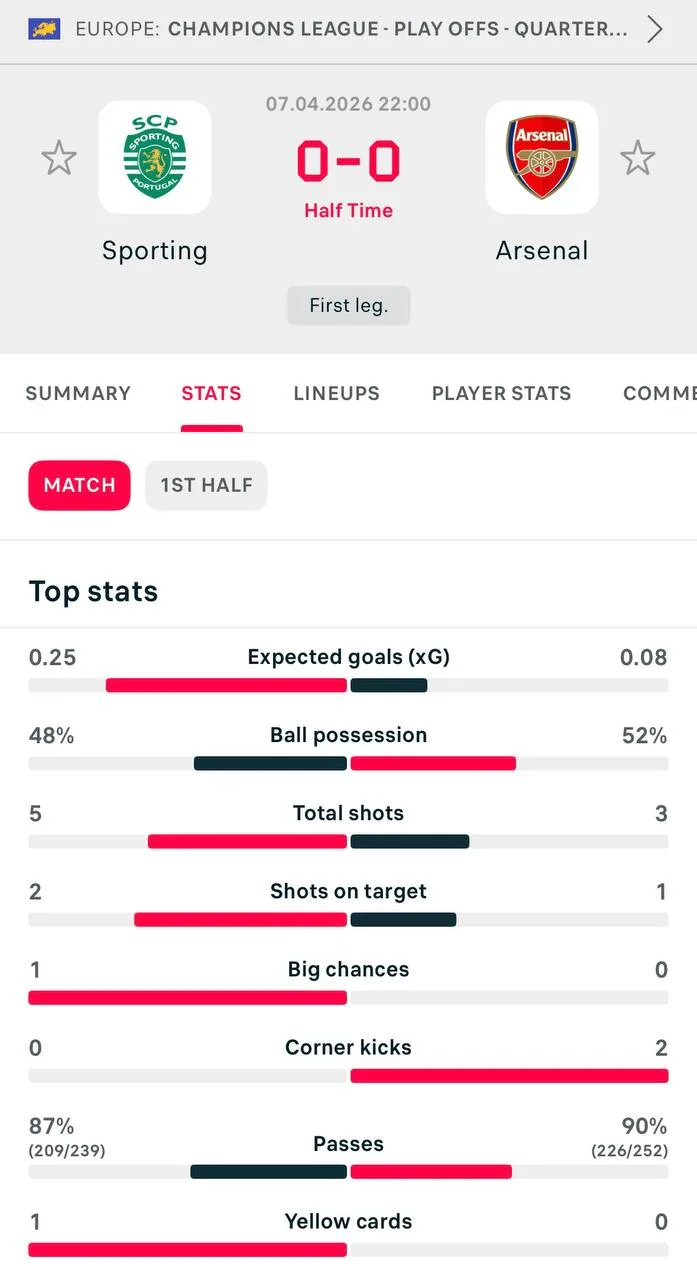The width and height of the screenshot is (697, 1280).
Task: Select the Stats tab
Action: tap(211, 393)
